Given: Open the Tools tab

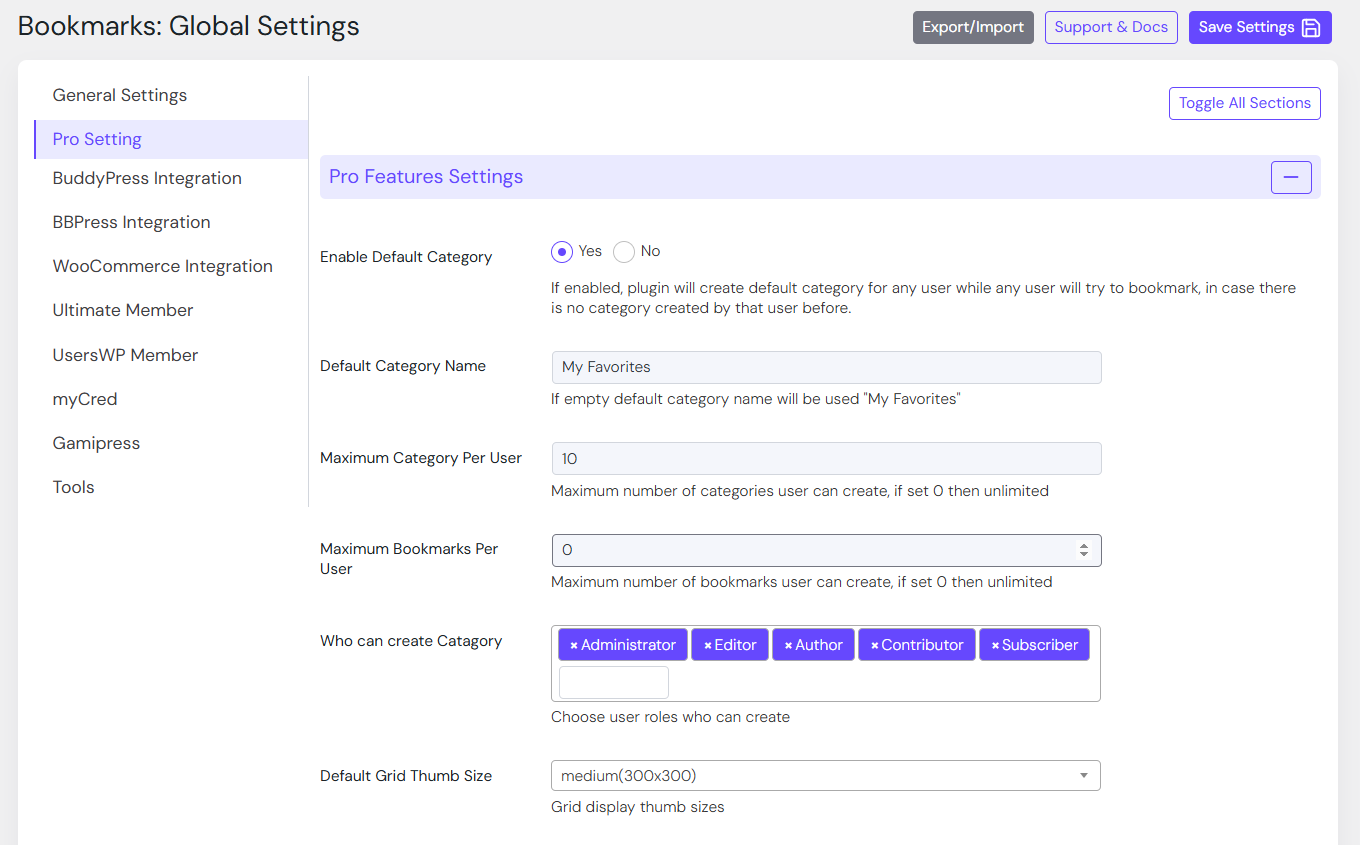Looking at the screenshot, I should tap(73, 487).
